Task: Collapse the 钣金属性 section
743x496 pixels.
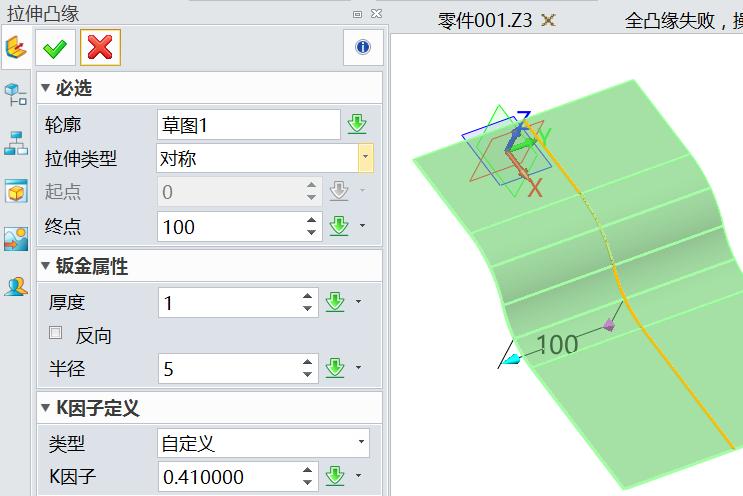Action: click(x=45, y=265)
